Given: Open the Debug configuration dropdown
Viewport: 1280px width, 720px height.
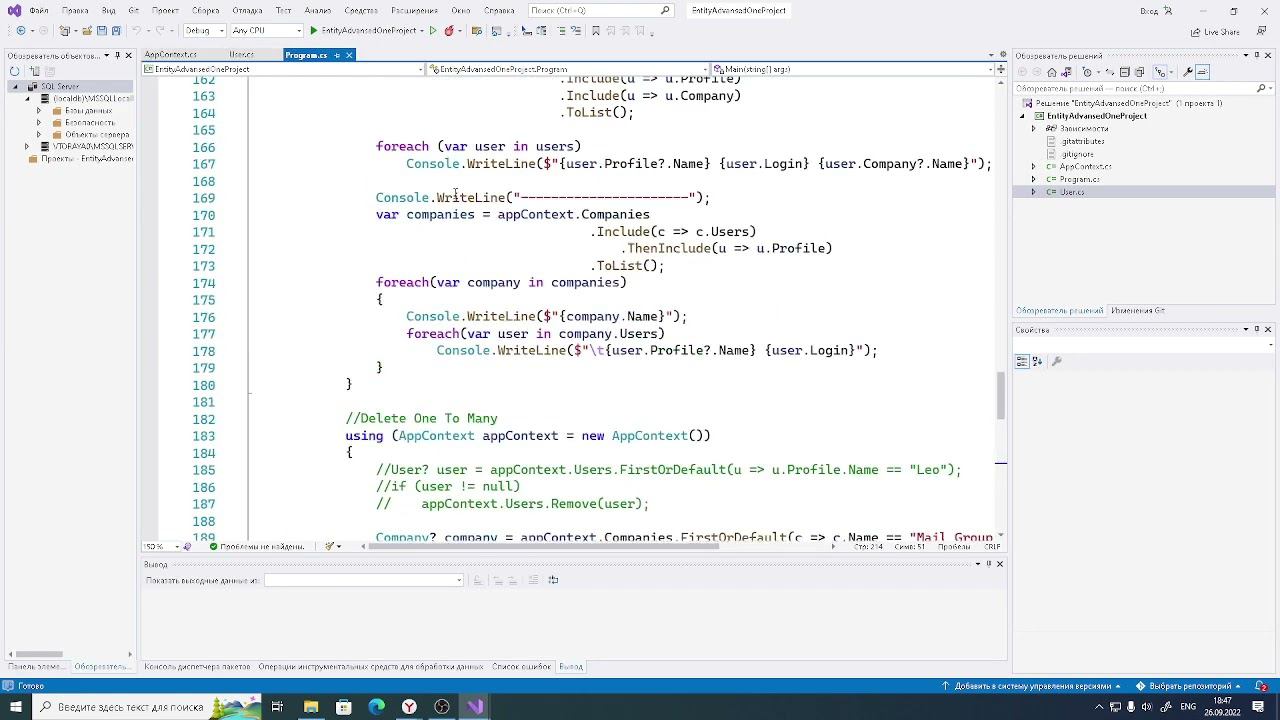Looking at the screenshot, I should [x=205, y=31].
